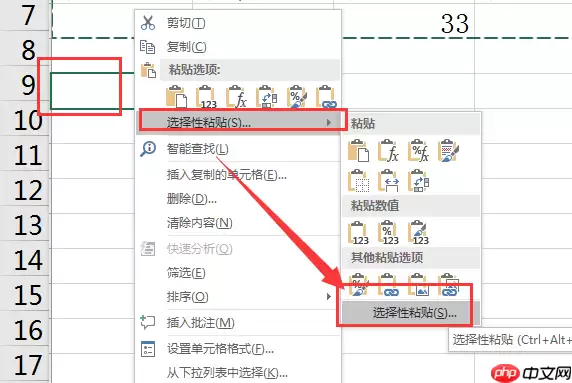Select Keep Source Formatting icon in submenu 粘贴

[448, 150]
